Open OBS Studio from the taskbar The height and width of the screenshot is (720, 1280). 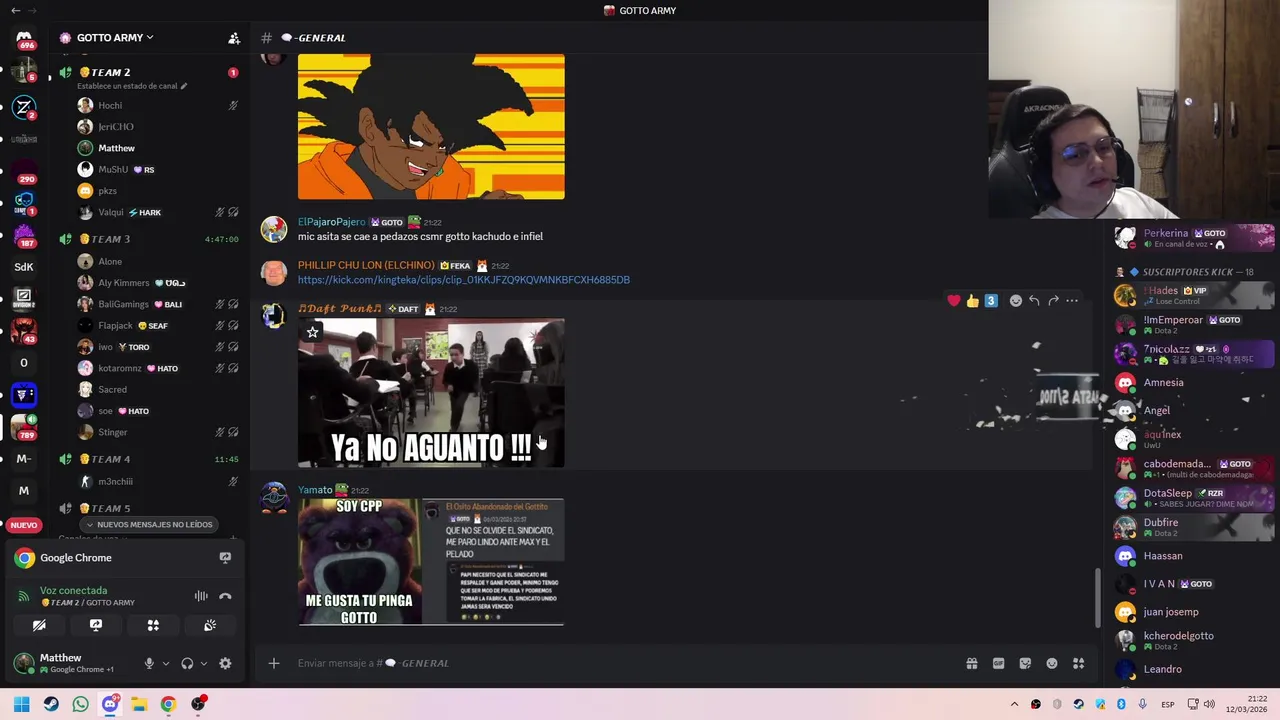point(198,704)
